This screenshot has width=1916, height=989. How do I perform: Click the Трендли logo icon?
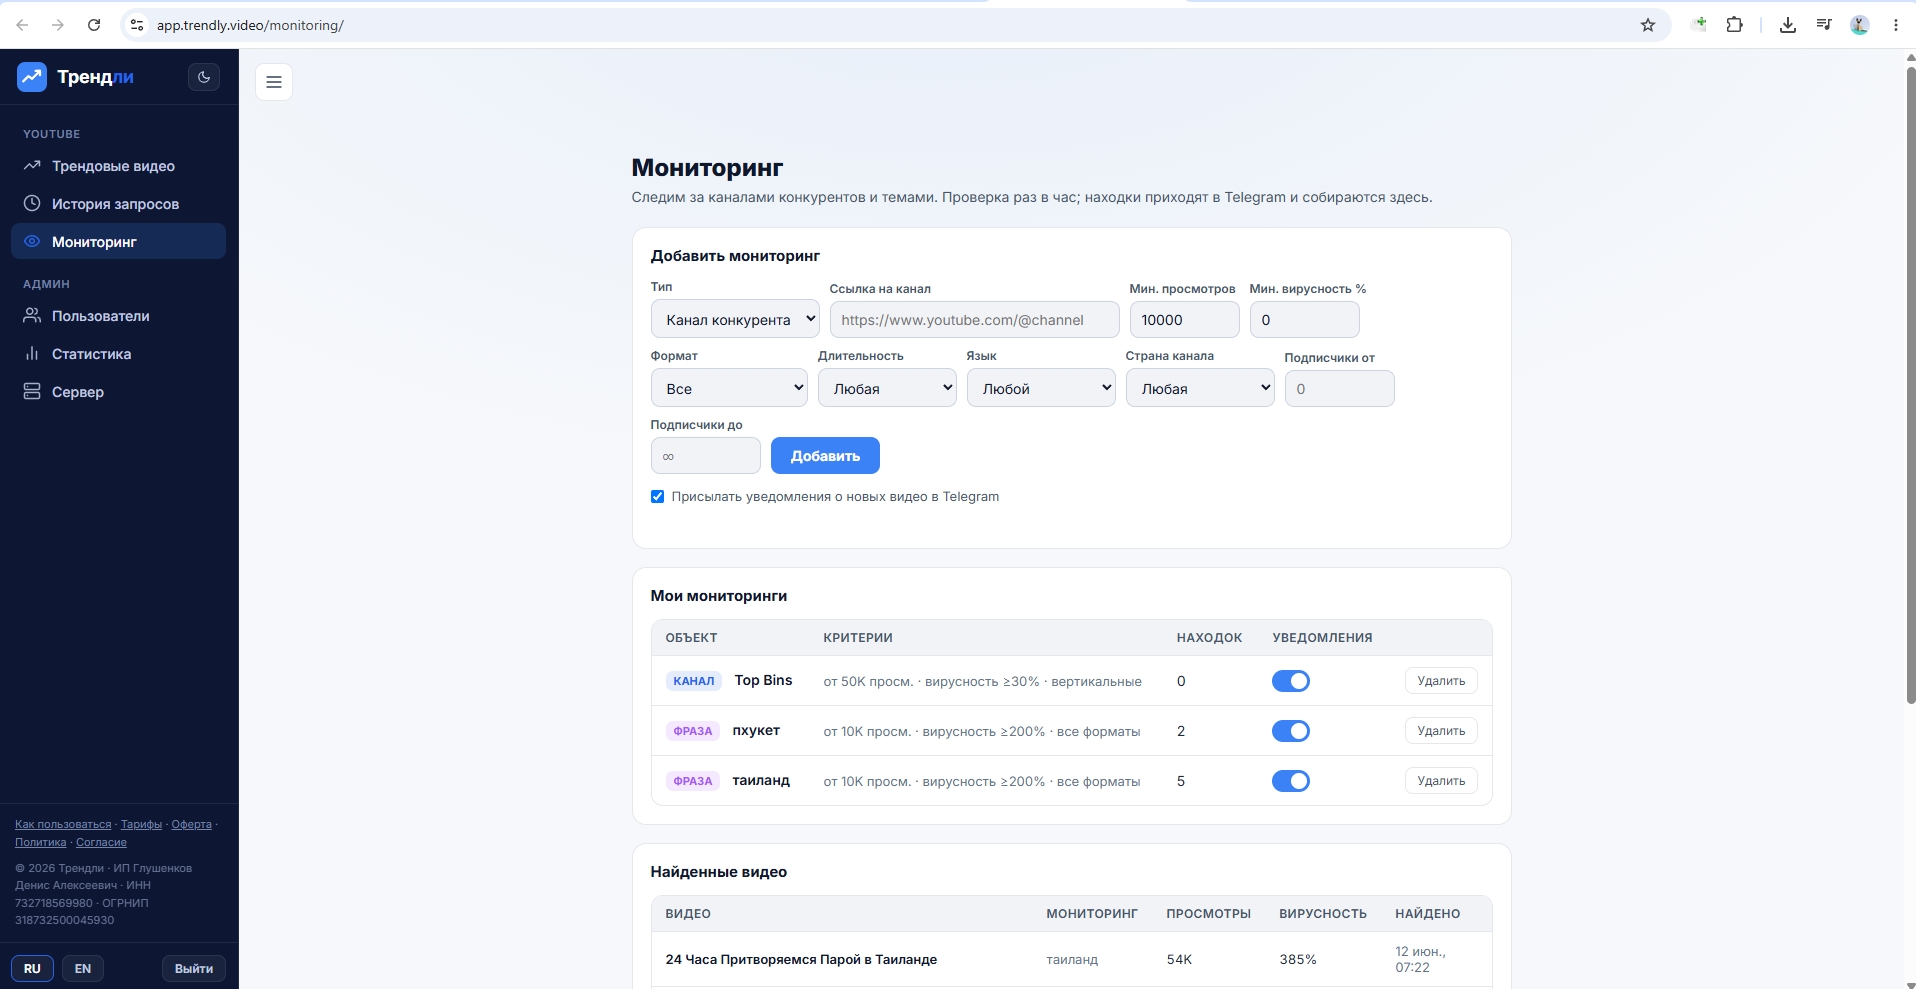coord(32,77)
